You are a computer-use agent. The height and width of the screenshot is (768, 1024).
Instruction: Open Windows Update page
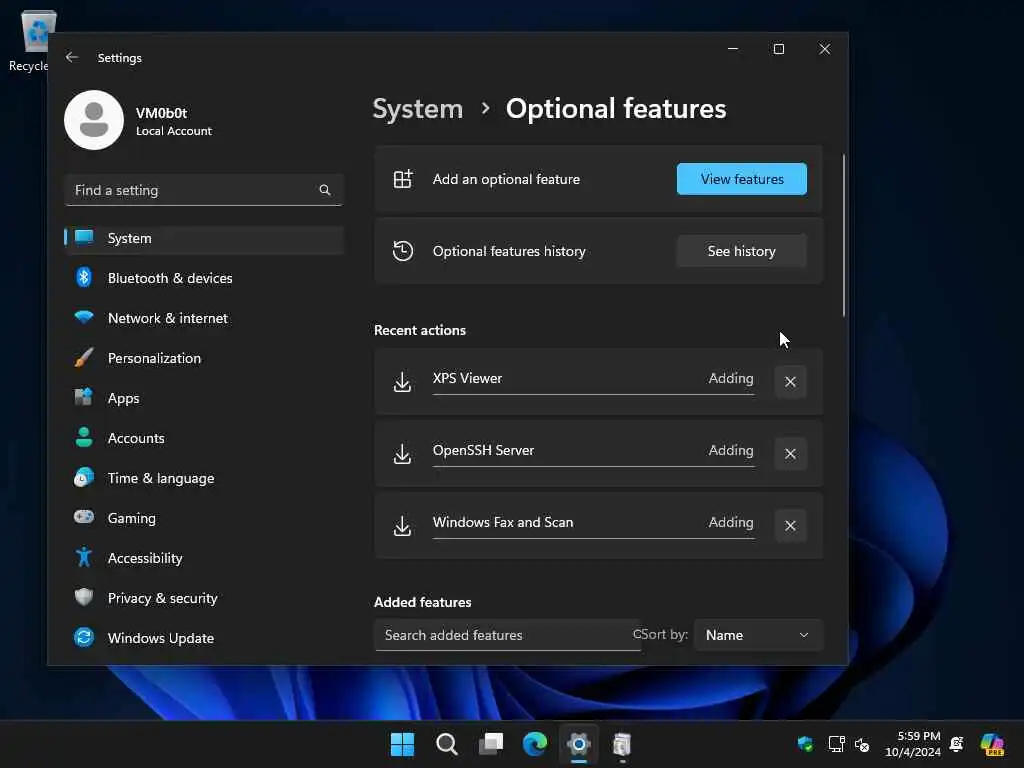204,638
